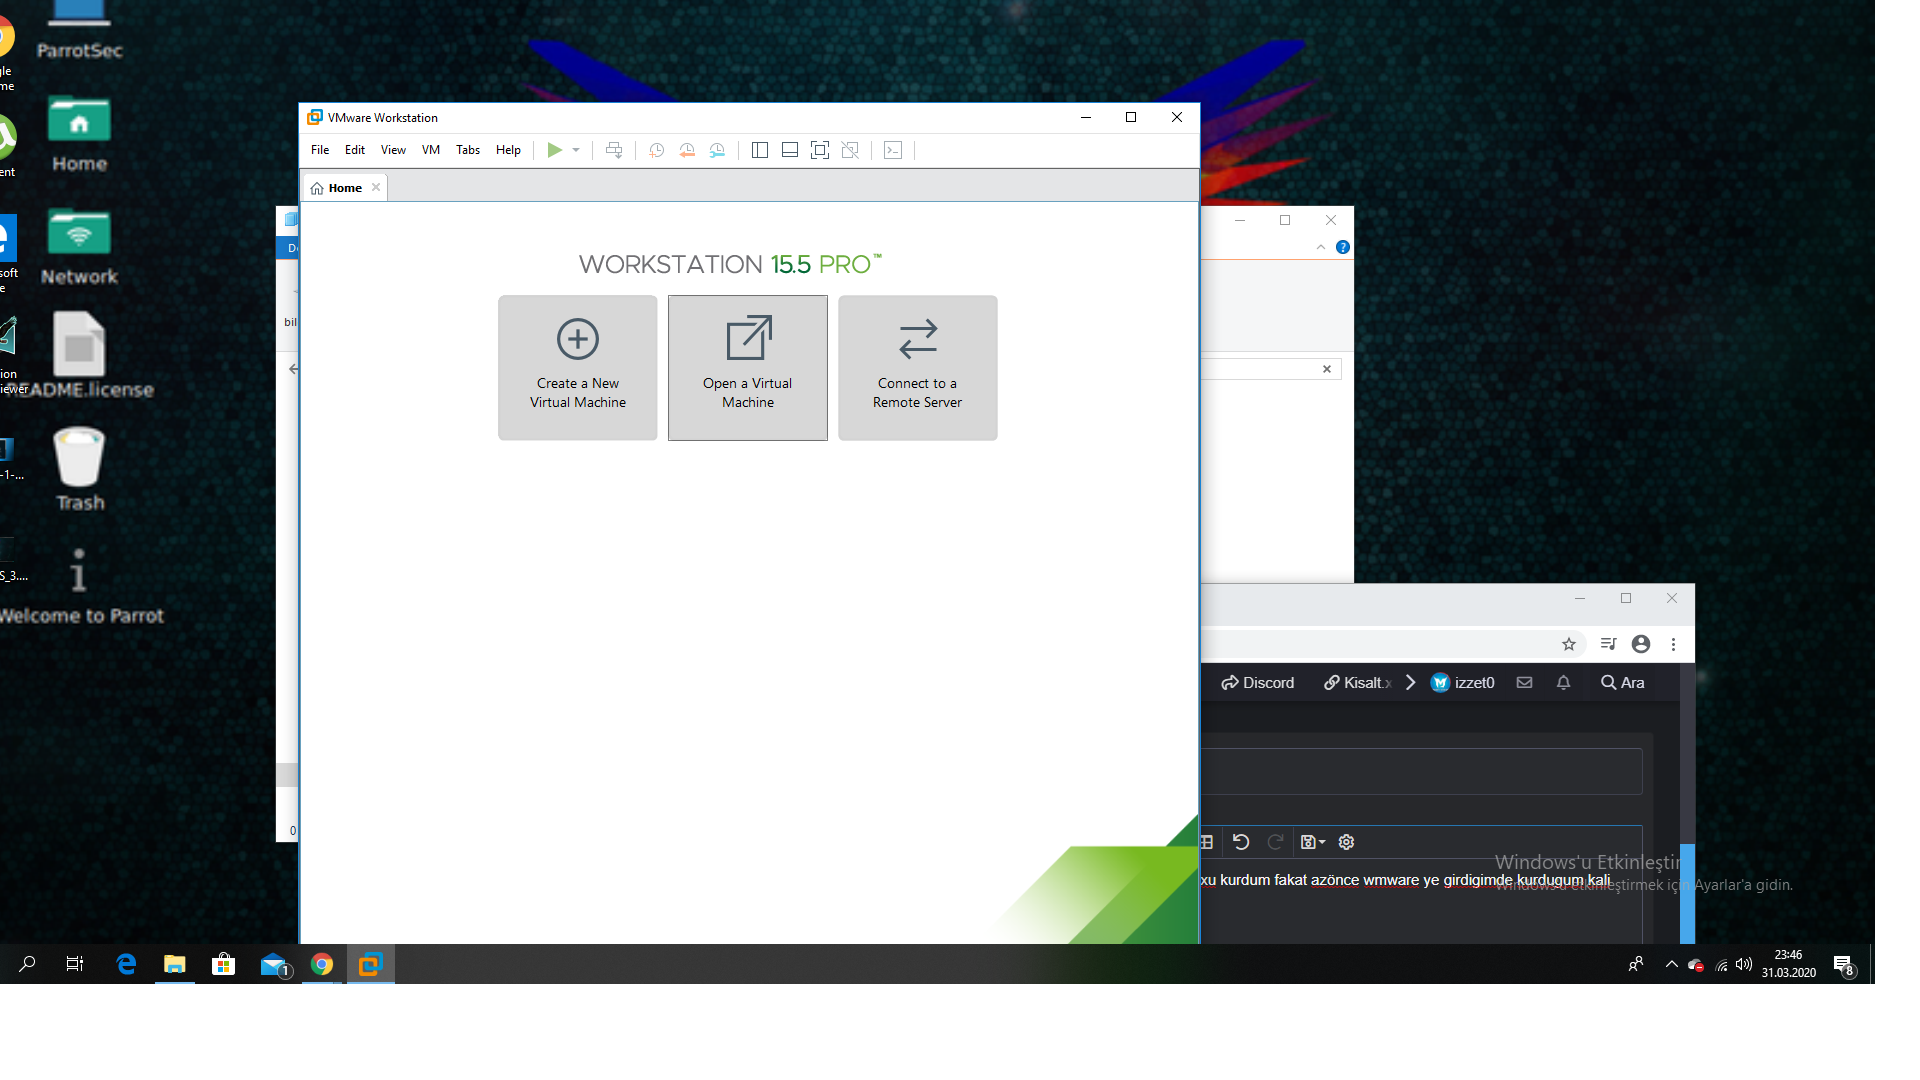
Task: Open the Snapshot Manager wrench icon
Action: point(717,150)
